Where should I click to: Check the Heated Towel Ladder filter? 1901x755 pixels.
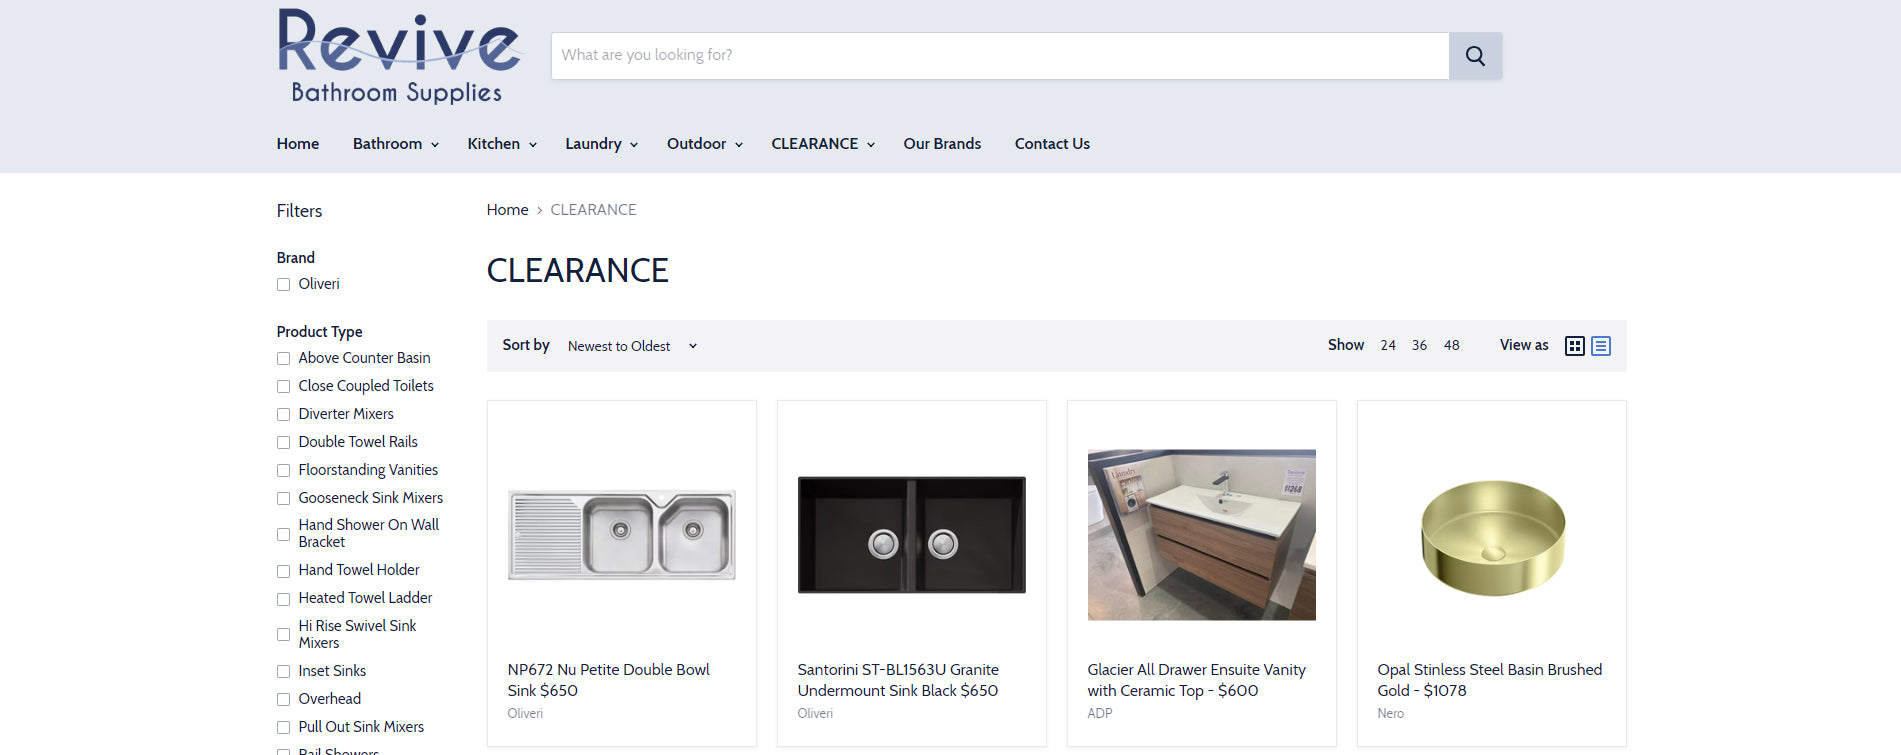point(284,599)
